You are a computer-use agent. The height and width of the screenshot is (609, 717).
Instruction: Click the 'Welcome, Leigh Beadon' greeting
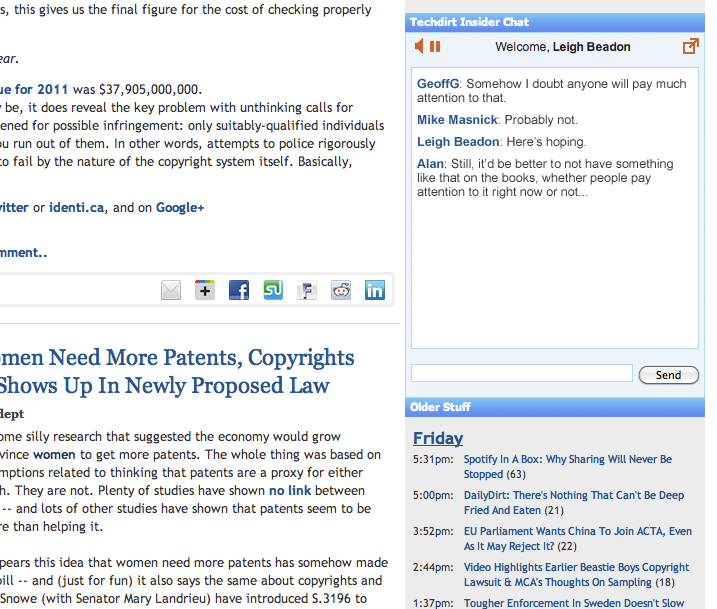point(562,47)
